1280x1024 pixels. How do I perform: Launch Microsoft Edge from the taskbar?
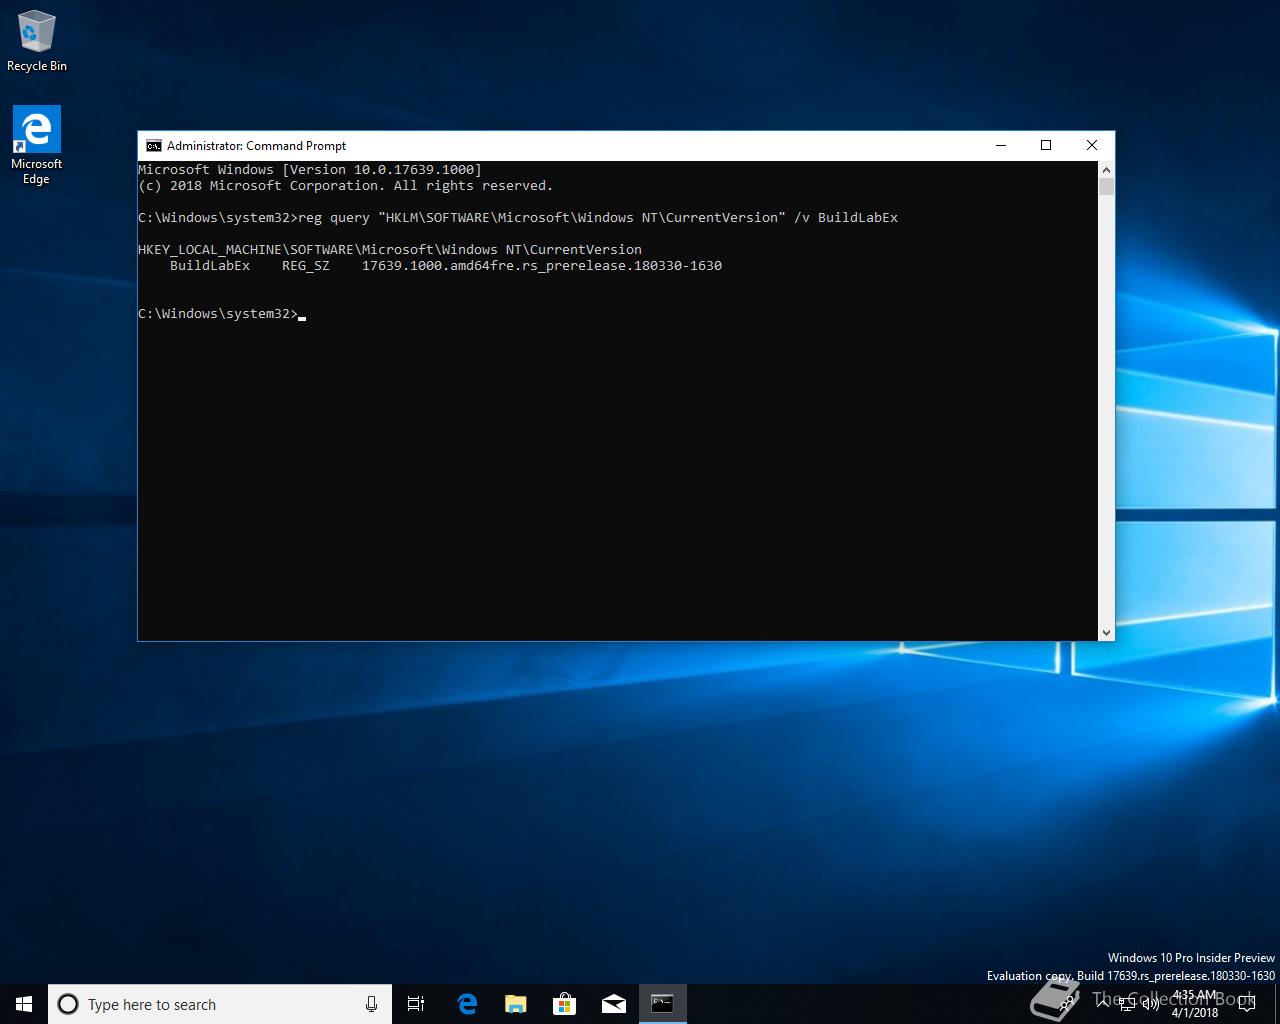coord(467,1004)
